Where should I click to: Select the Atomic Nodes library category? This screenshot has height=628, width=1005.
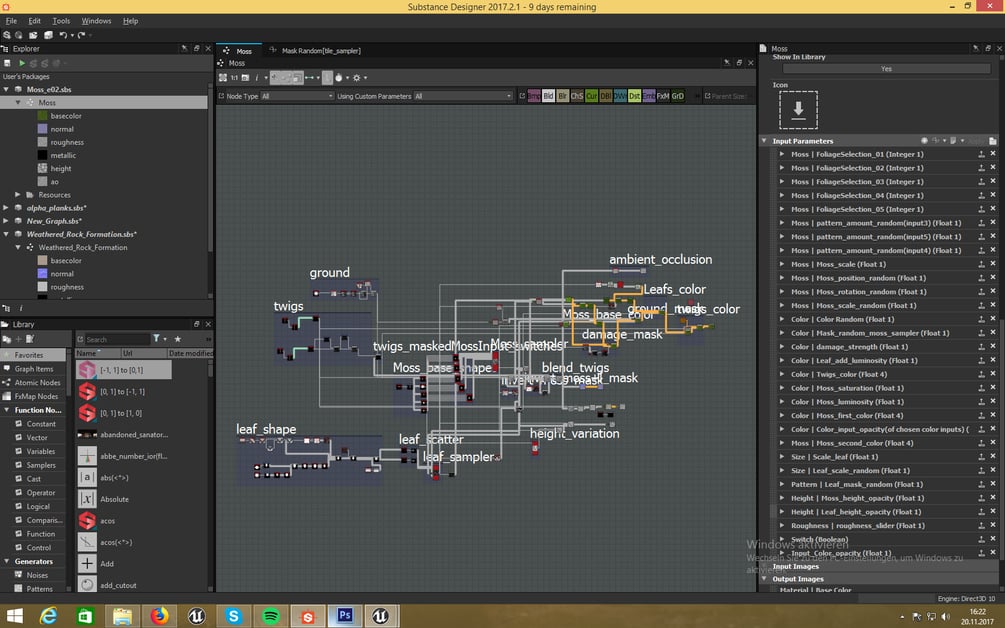pos(37,383)
